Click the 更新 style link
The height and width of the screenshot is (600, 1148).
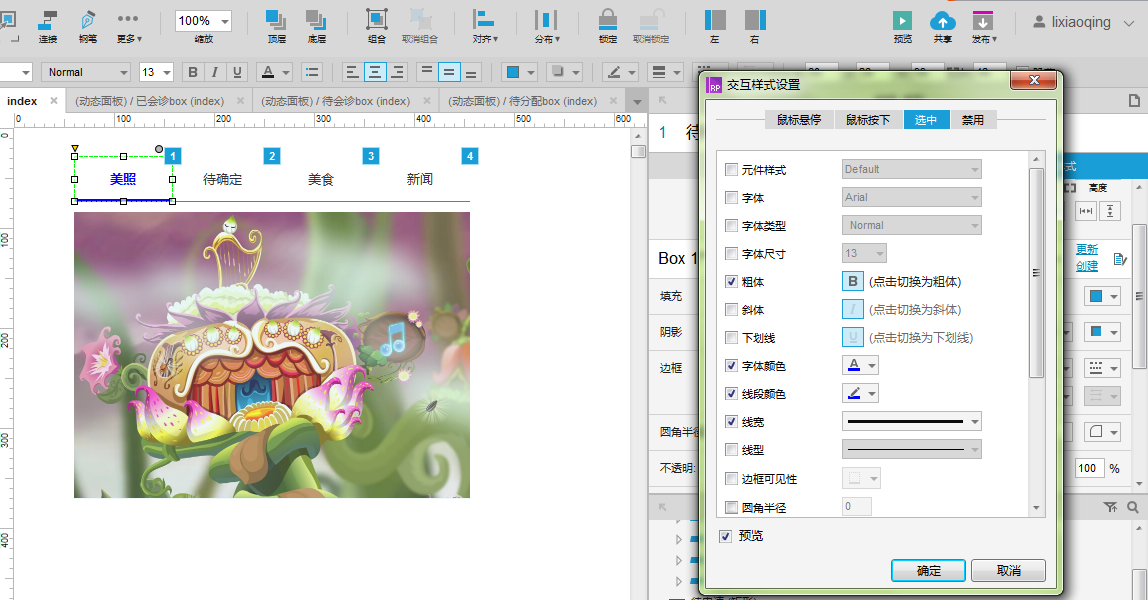1086,250
